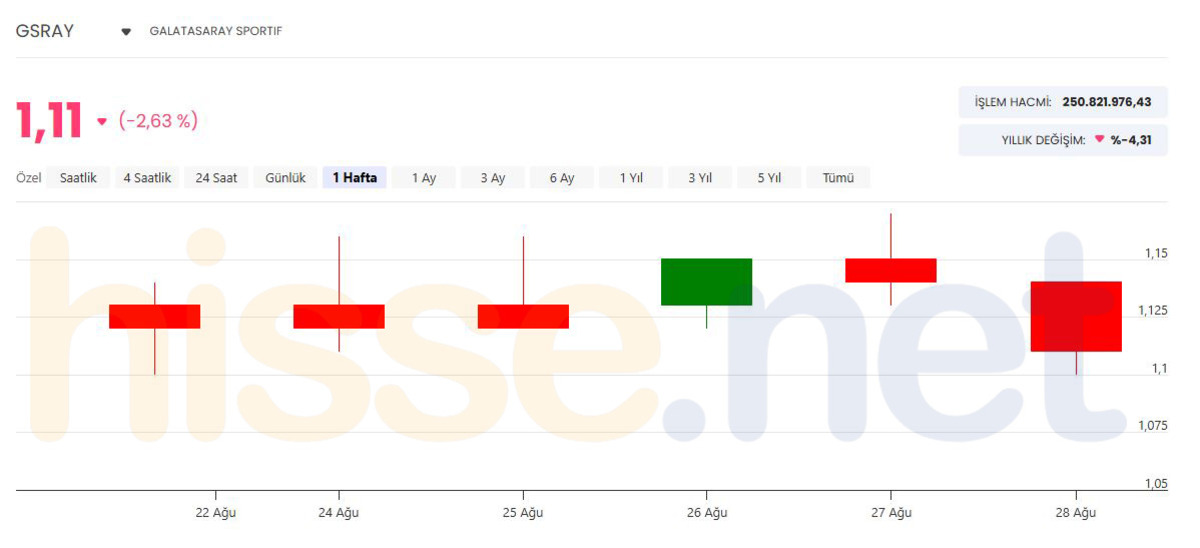Switch chart to 5 Yıl
This screenshot has width=1200, height=548.
[x=769, y=178]
